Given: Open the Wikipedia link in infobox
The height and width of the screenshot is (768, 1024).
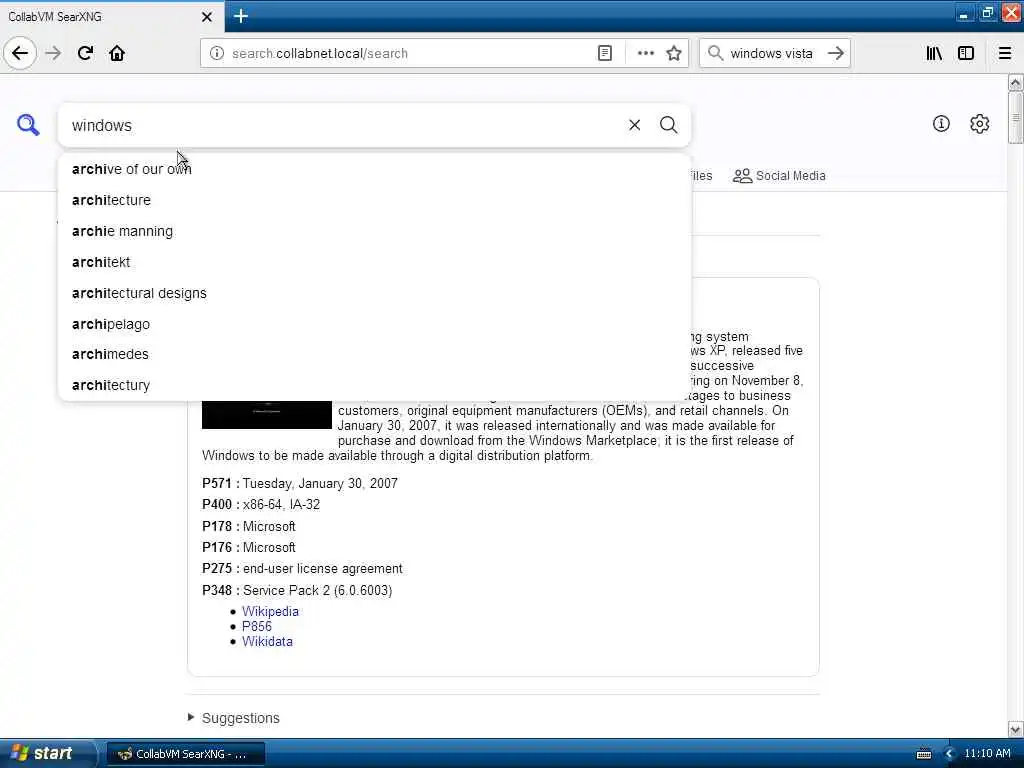Looking at the screenshot, I should click(x=270, y=611).
